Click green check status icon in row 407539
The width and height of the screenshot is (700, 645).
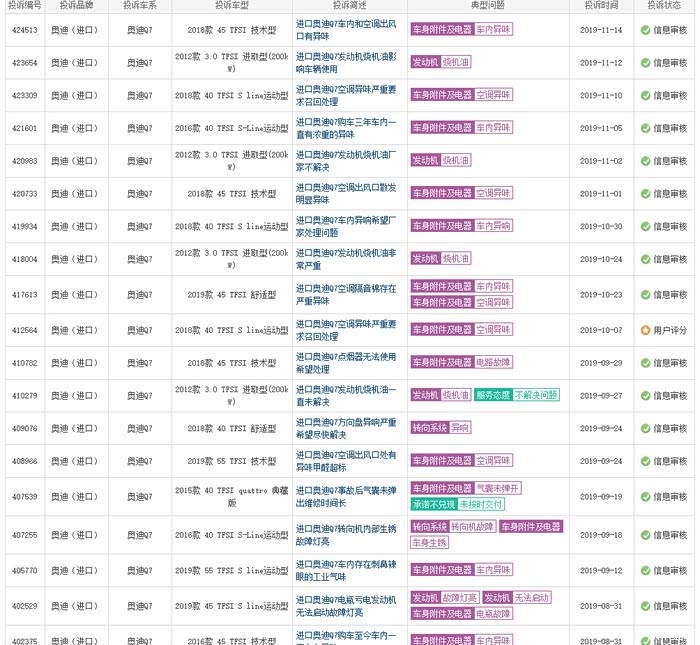coord(645,497)
